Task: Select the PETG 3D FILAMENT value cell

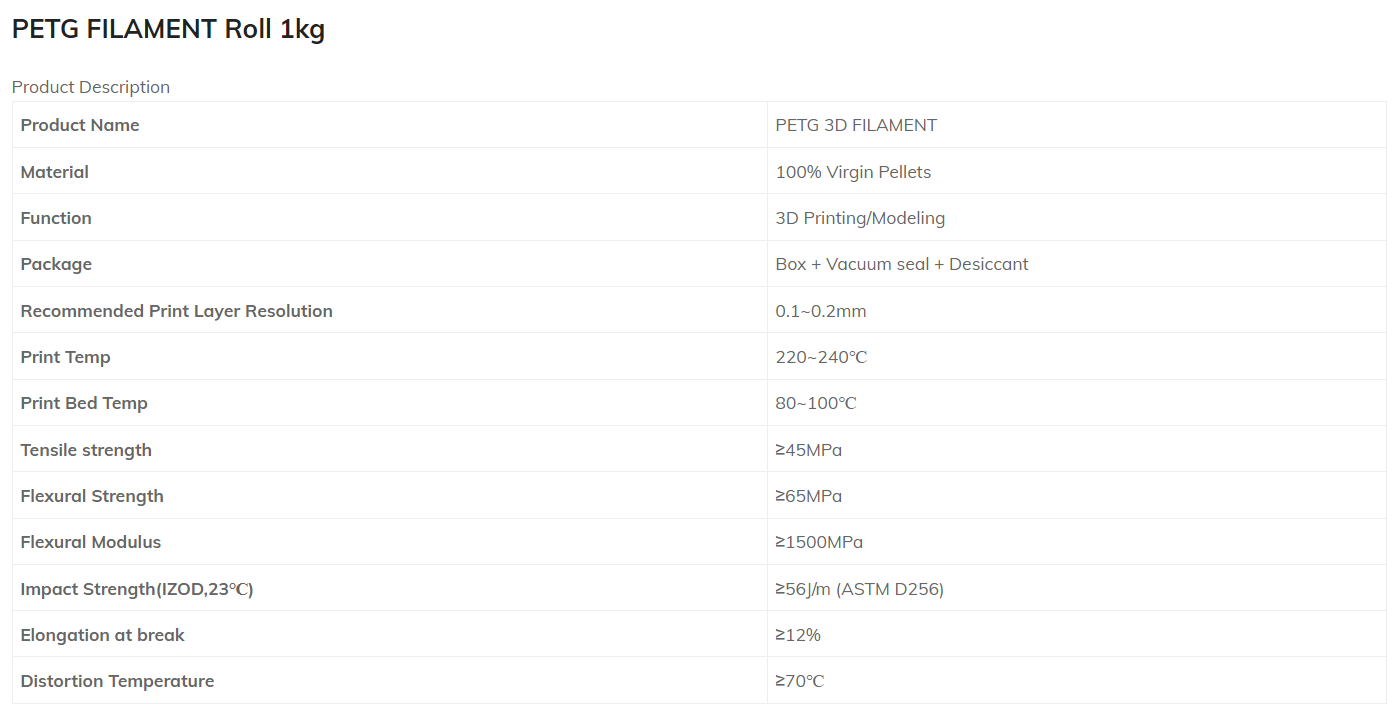Action: tap(856, 125)
